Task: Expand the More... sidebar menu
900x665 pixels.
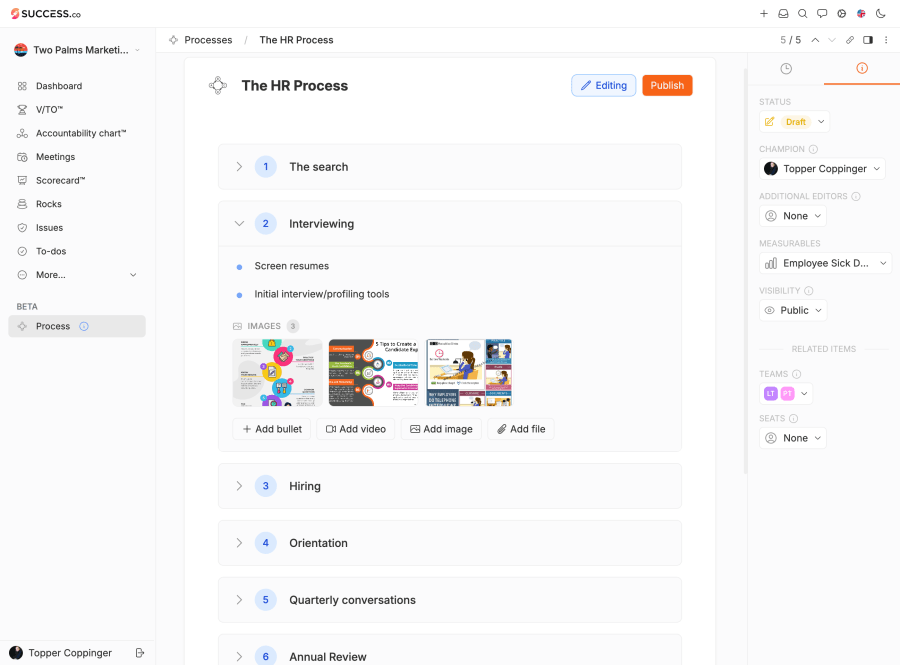Action: point(77,275)
